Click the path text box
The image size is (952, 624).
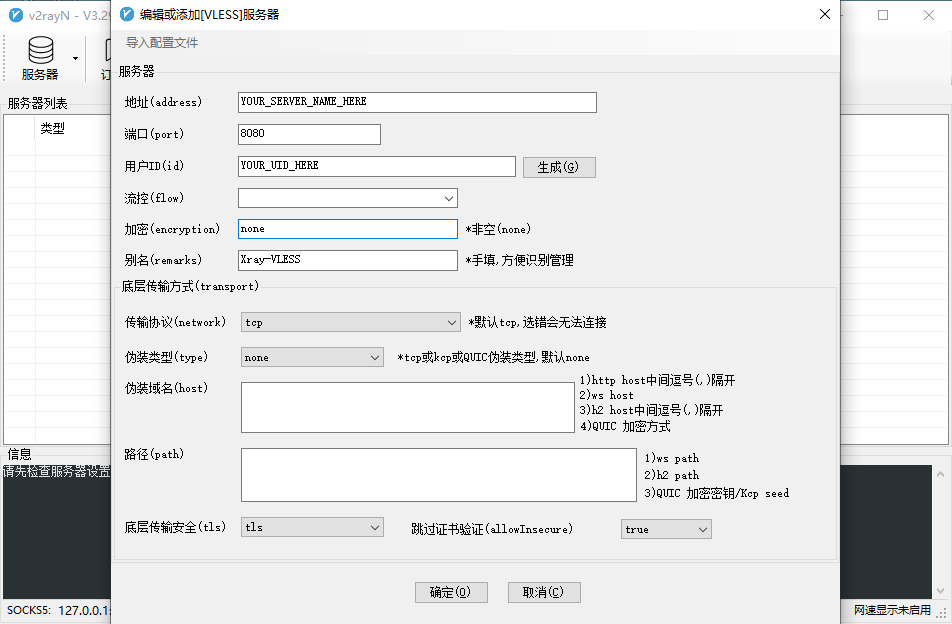click(438, 475)
